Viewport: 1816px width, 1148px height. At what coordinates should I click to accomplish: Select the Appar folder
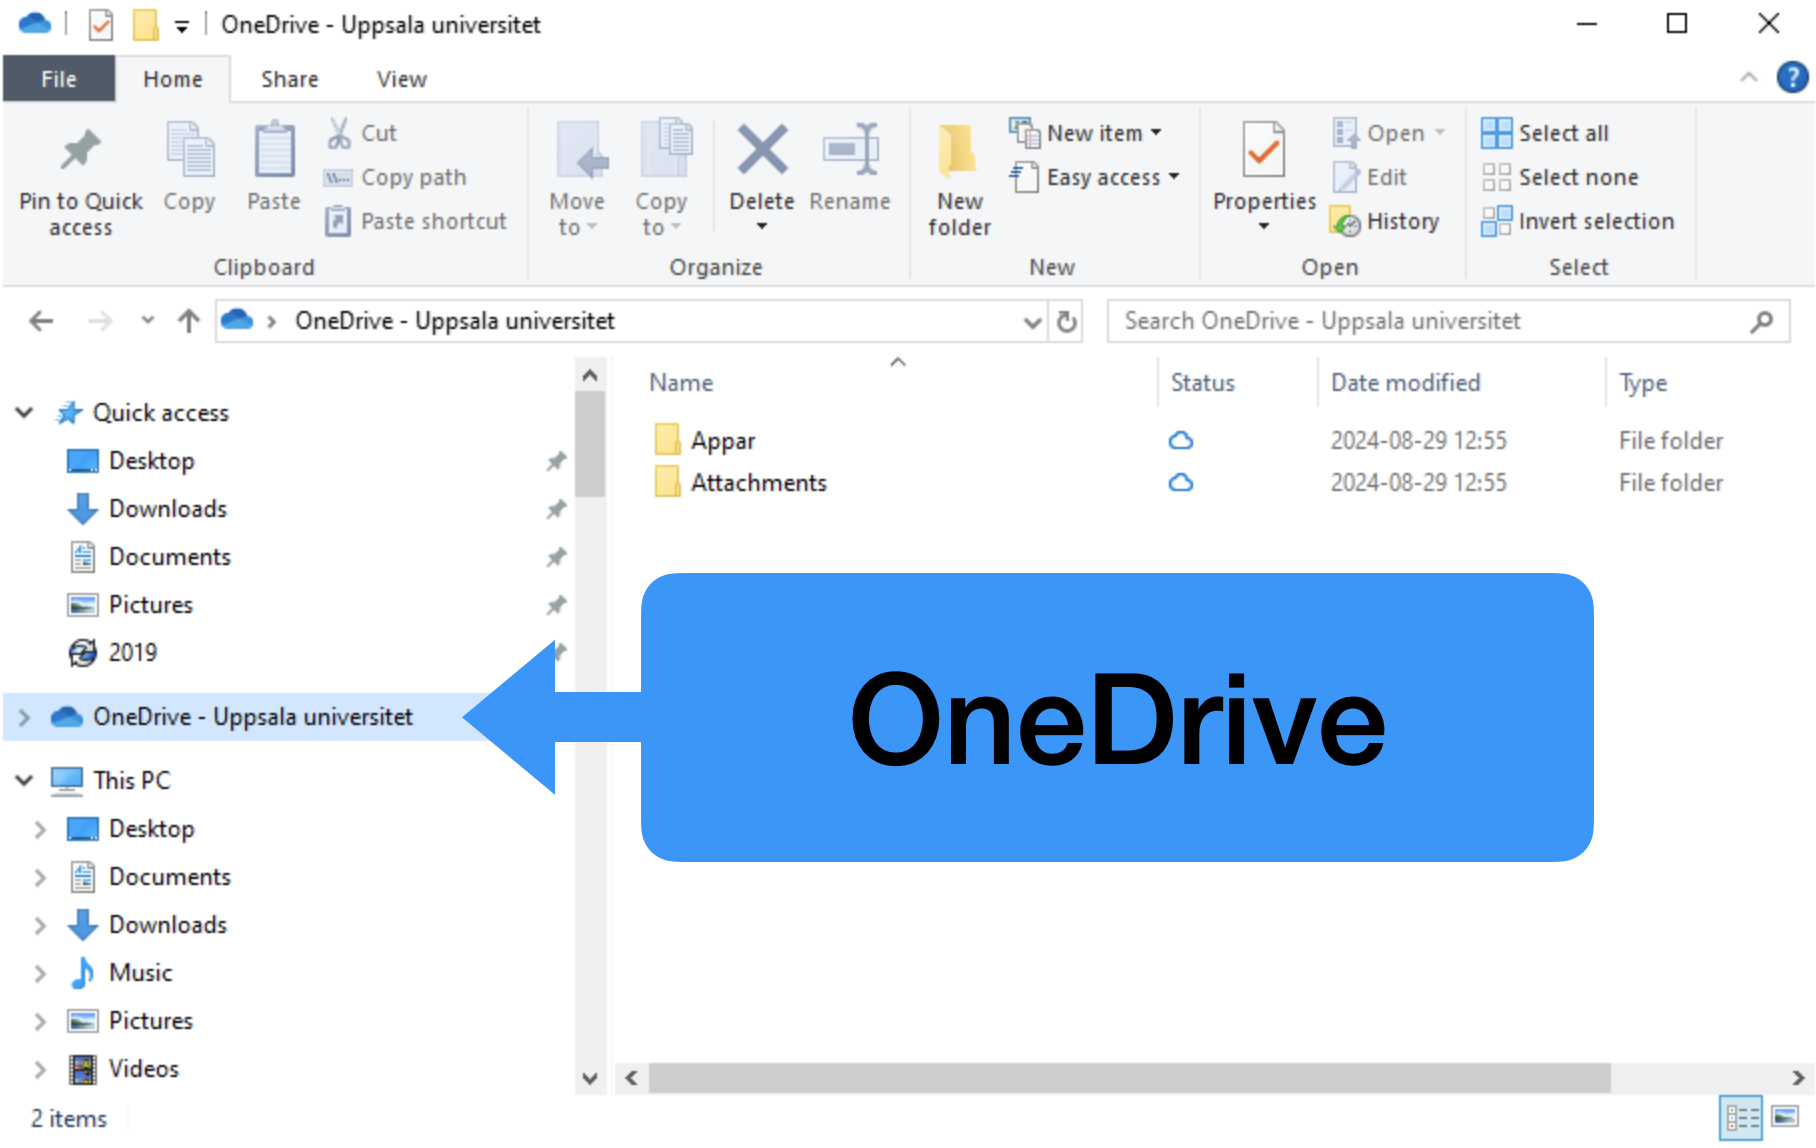[723, 441]
